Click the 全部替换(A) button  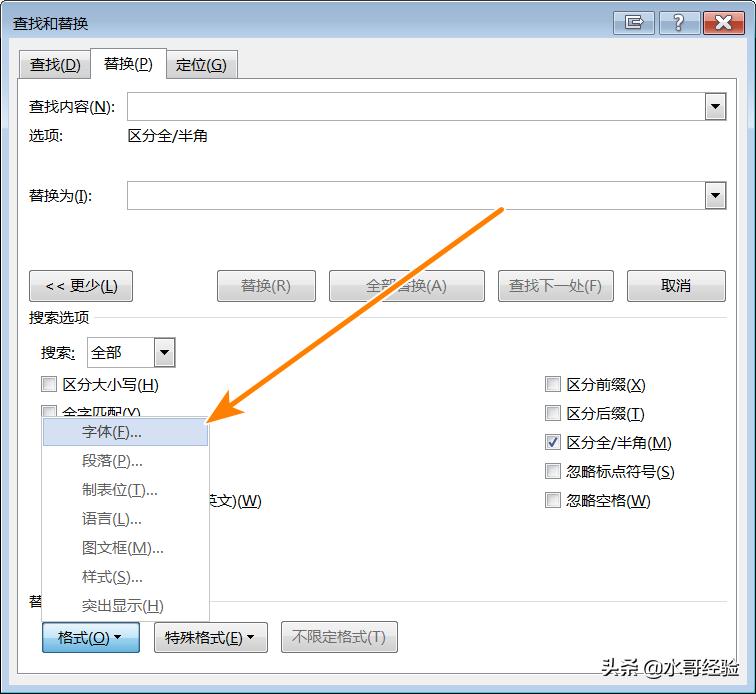click(x=406, y=286)
